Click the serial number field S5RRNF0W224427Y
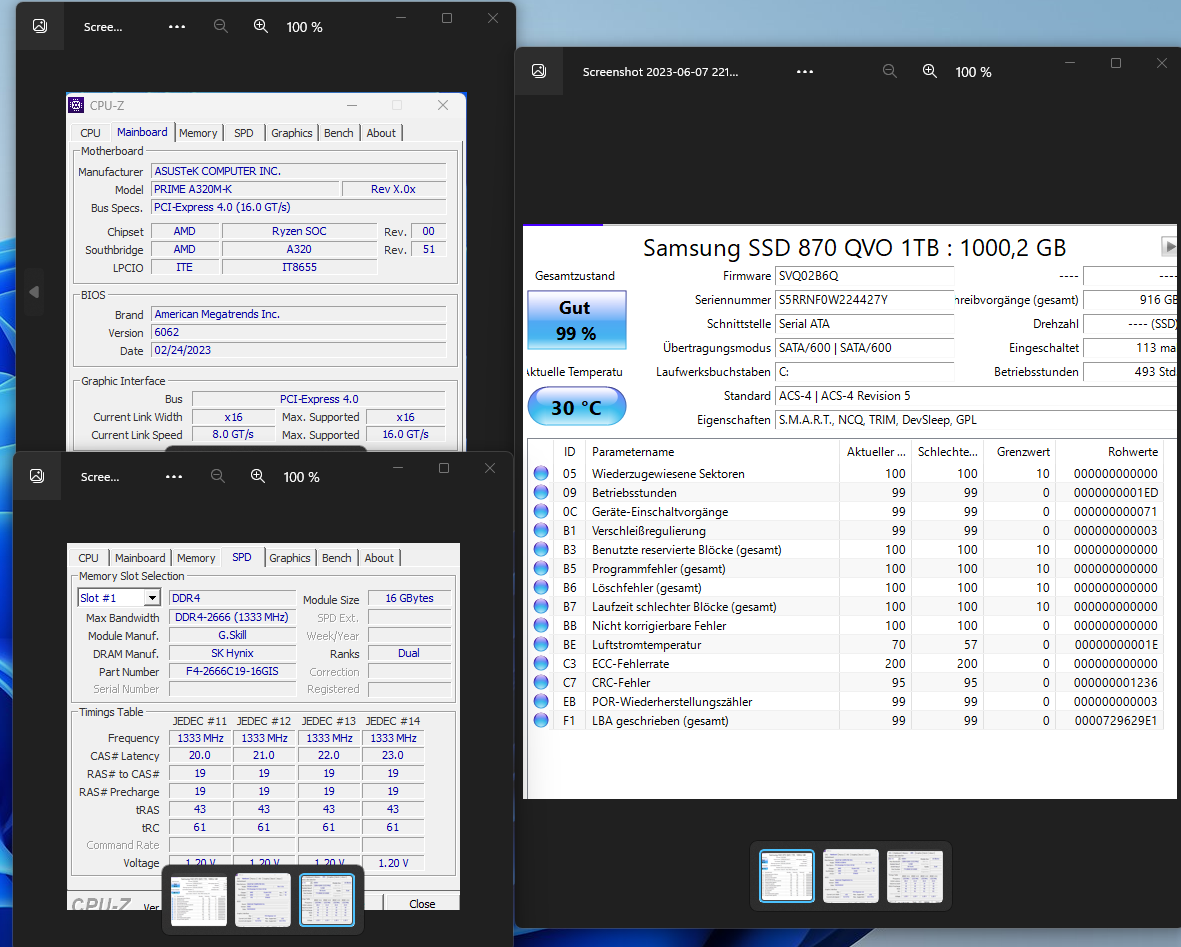The image size is (1181, 947). click(864, 300)
